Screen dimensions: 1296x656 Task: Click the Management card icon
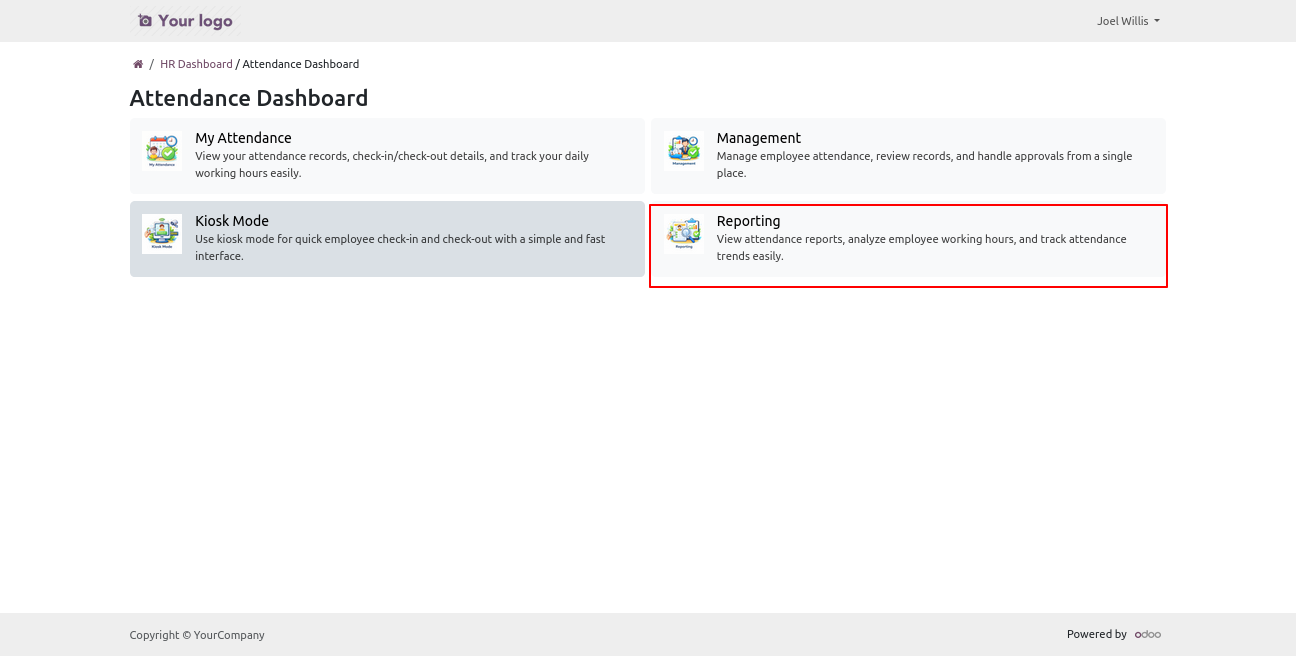coord(683,151)
